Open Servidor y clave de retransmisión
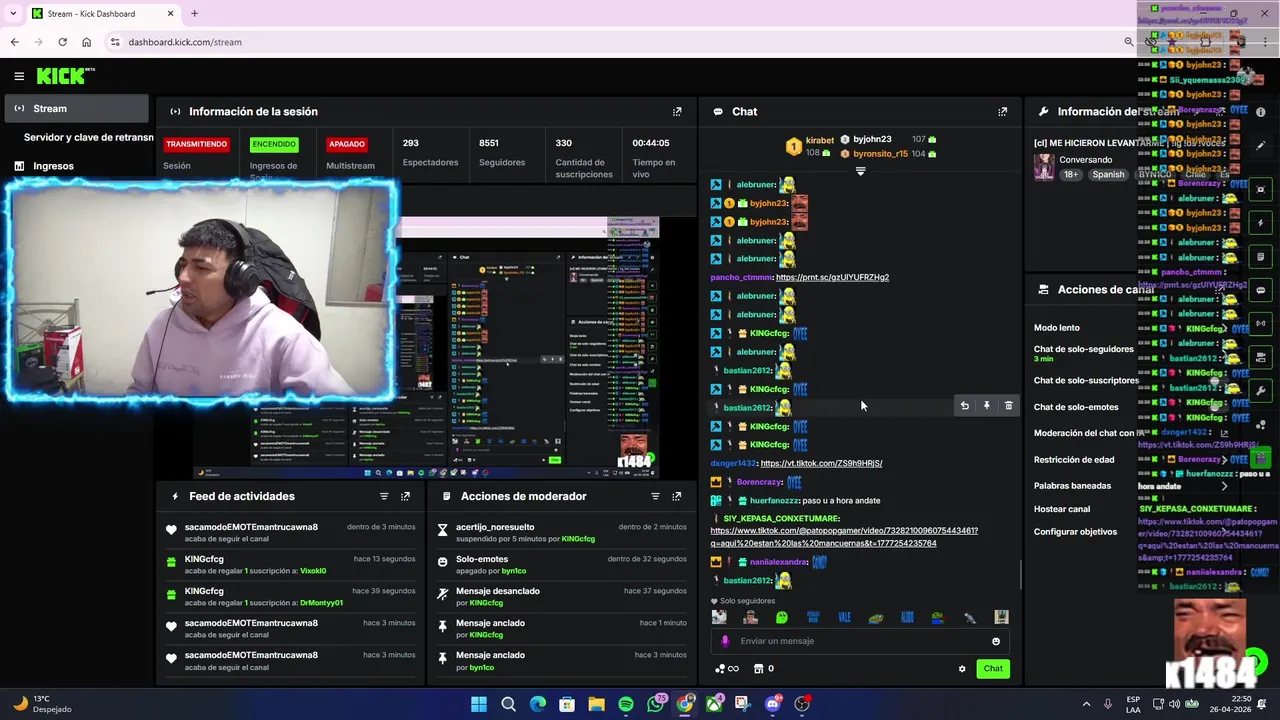Screen dimensions: 1280x720 click(88, 137)
